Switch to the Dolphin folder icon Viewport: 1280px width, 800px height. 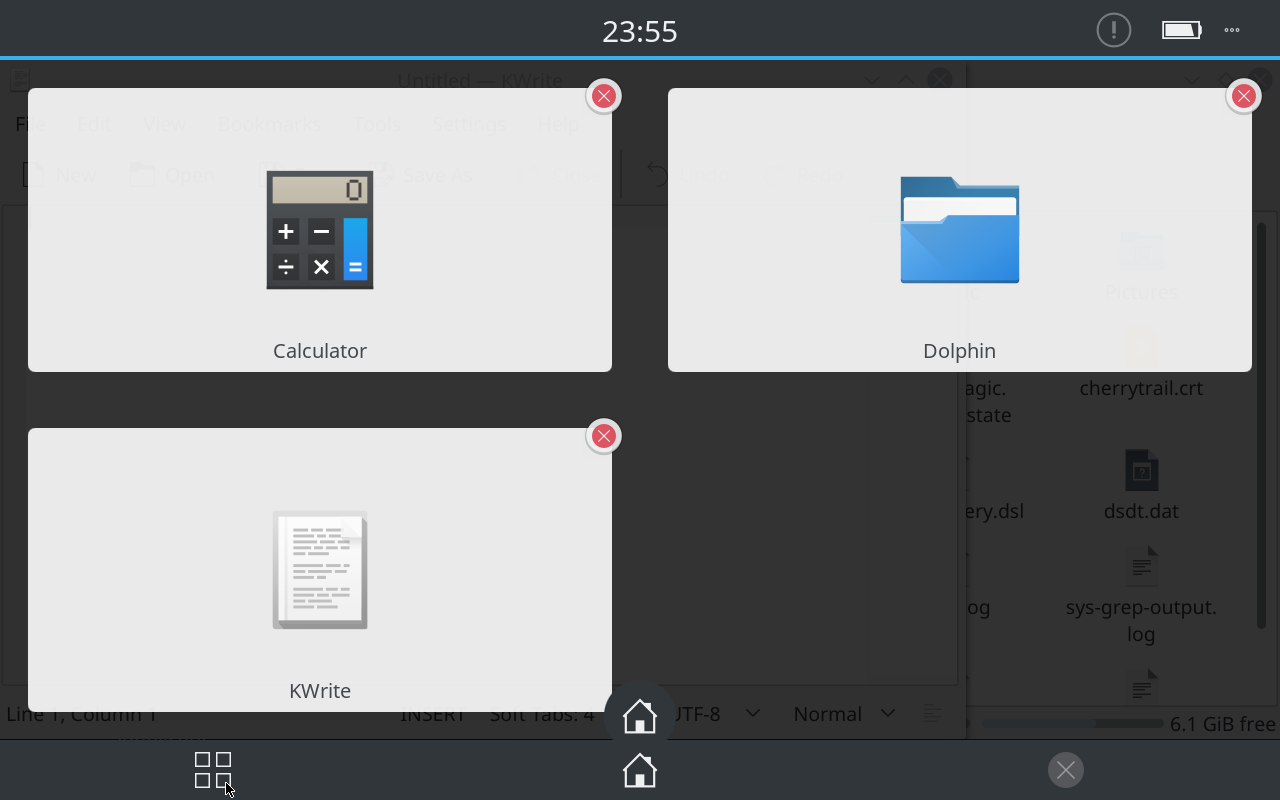point(959,230)
